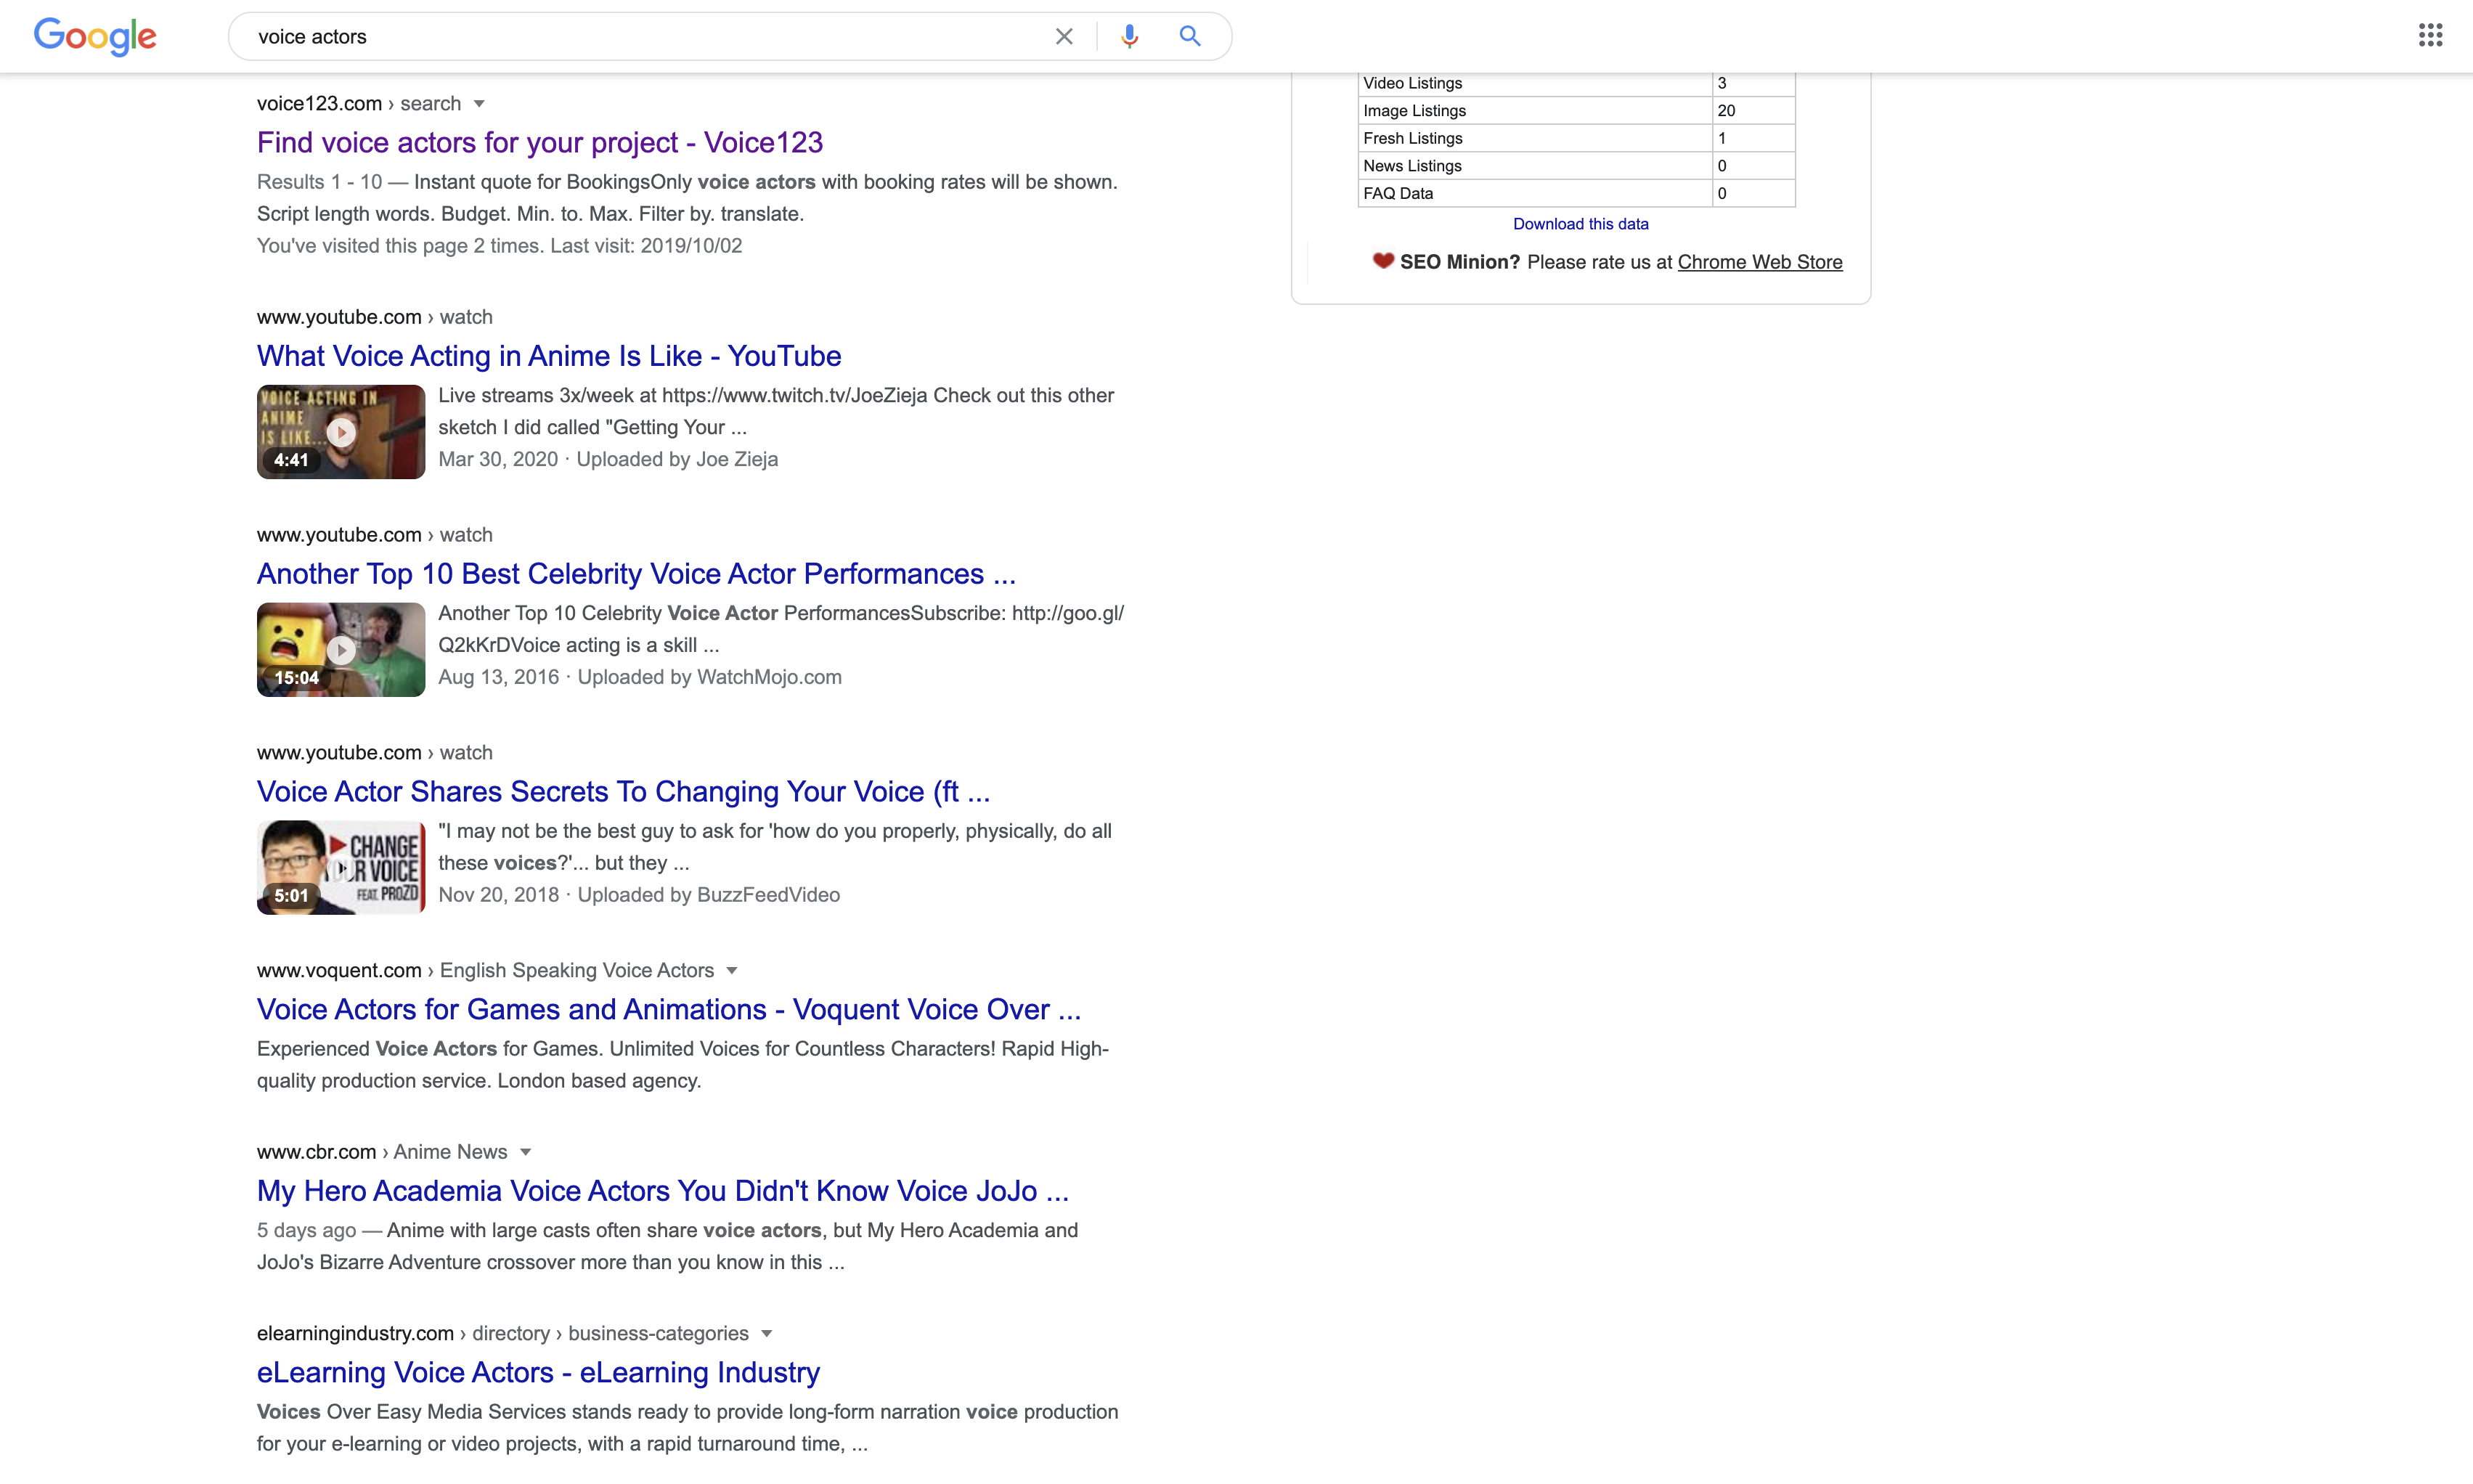Image resolution: width=2473 pixels, height=1484 pixels.
Task: Play the WatchMojo celebrity voice actor thumbnail
Action: point(341,650)
